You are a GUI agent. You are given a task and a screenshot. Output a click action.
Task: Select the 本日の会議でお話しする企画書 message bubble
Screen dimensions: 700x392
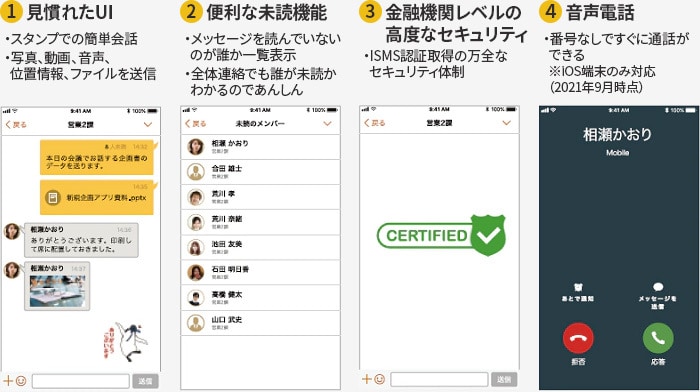tap(97, 158)
